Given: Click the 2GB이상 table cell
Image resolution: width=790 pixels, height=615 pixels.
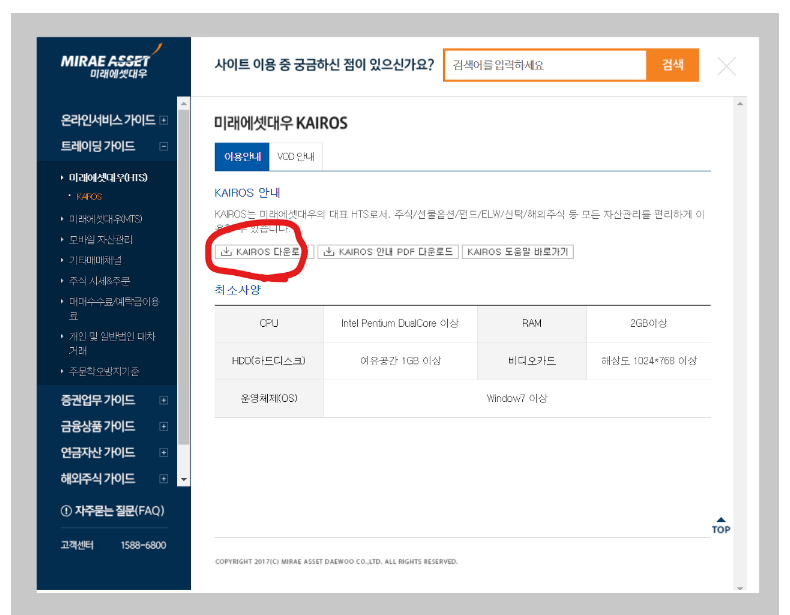Looking at the screenshot, I should point(649,324).
